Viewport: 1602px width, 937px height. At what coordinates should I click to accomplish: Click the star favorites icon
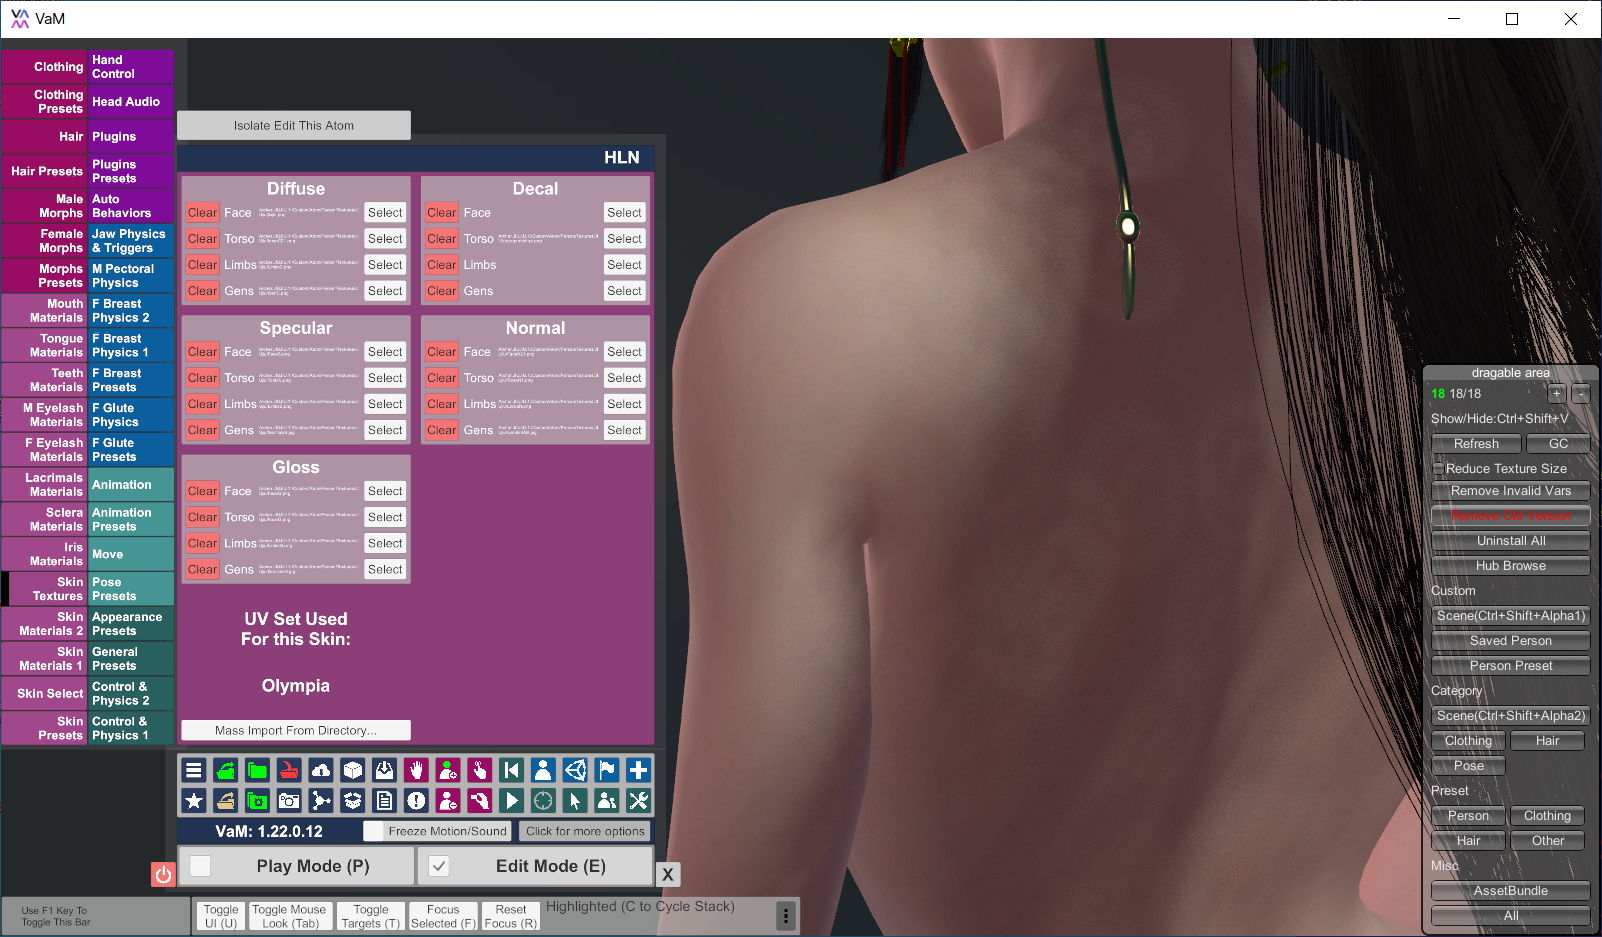tap(194, 800)
